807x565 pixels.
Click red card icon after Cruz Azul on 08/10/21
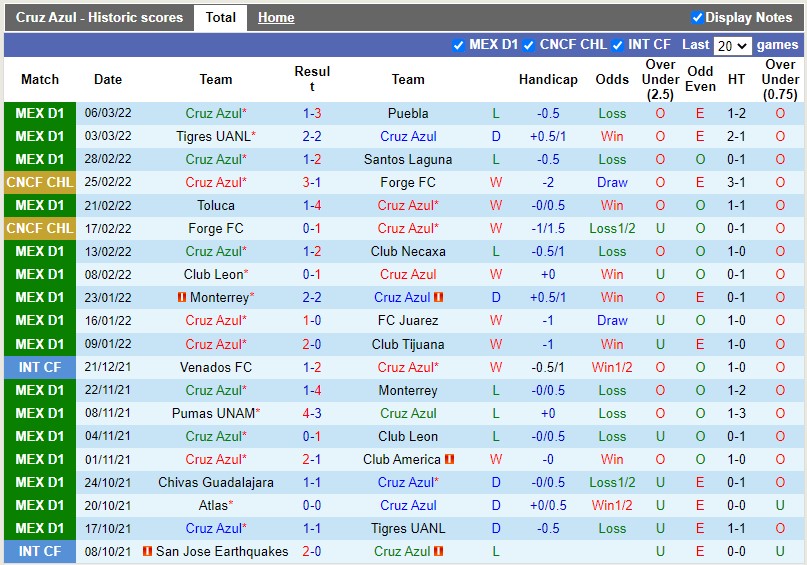pos(438,551)
